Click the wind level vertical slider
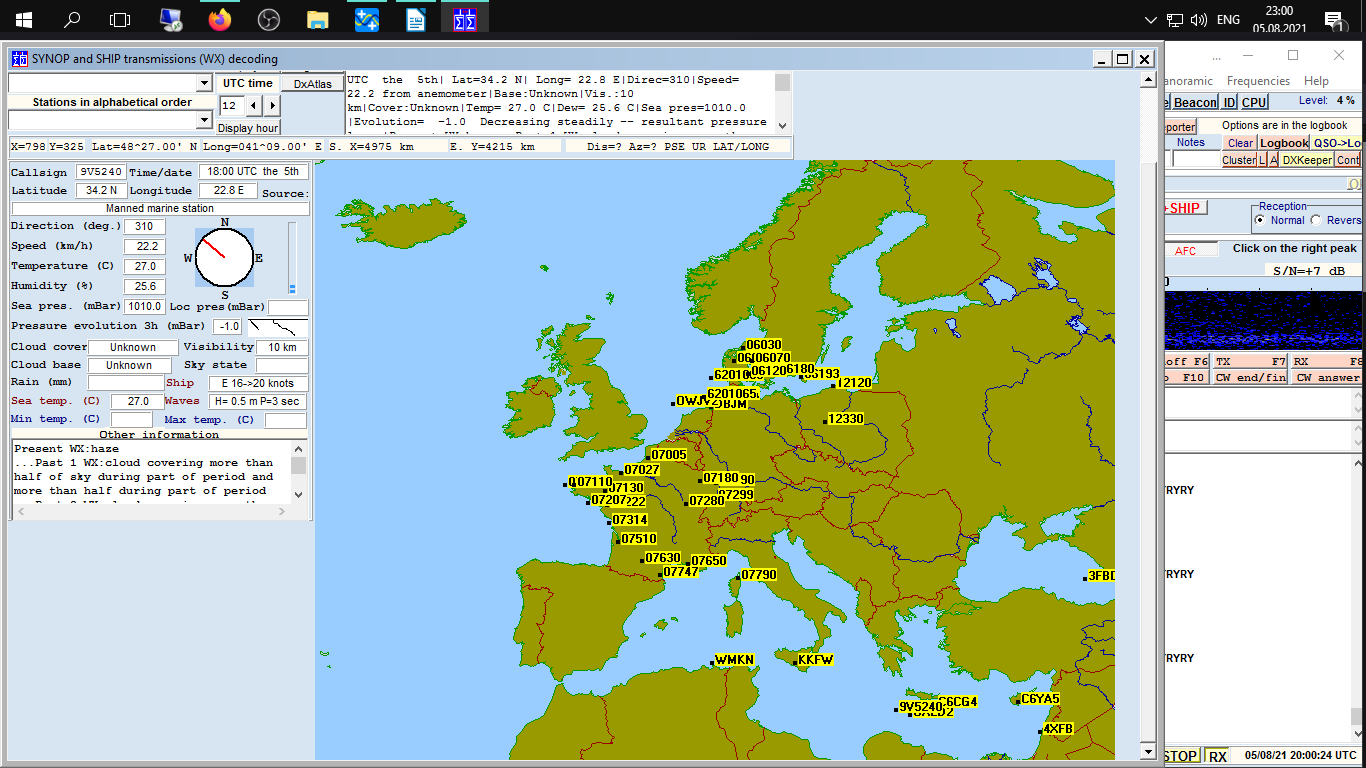 (x=292, y=257)
